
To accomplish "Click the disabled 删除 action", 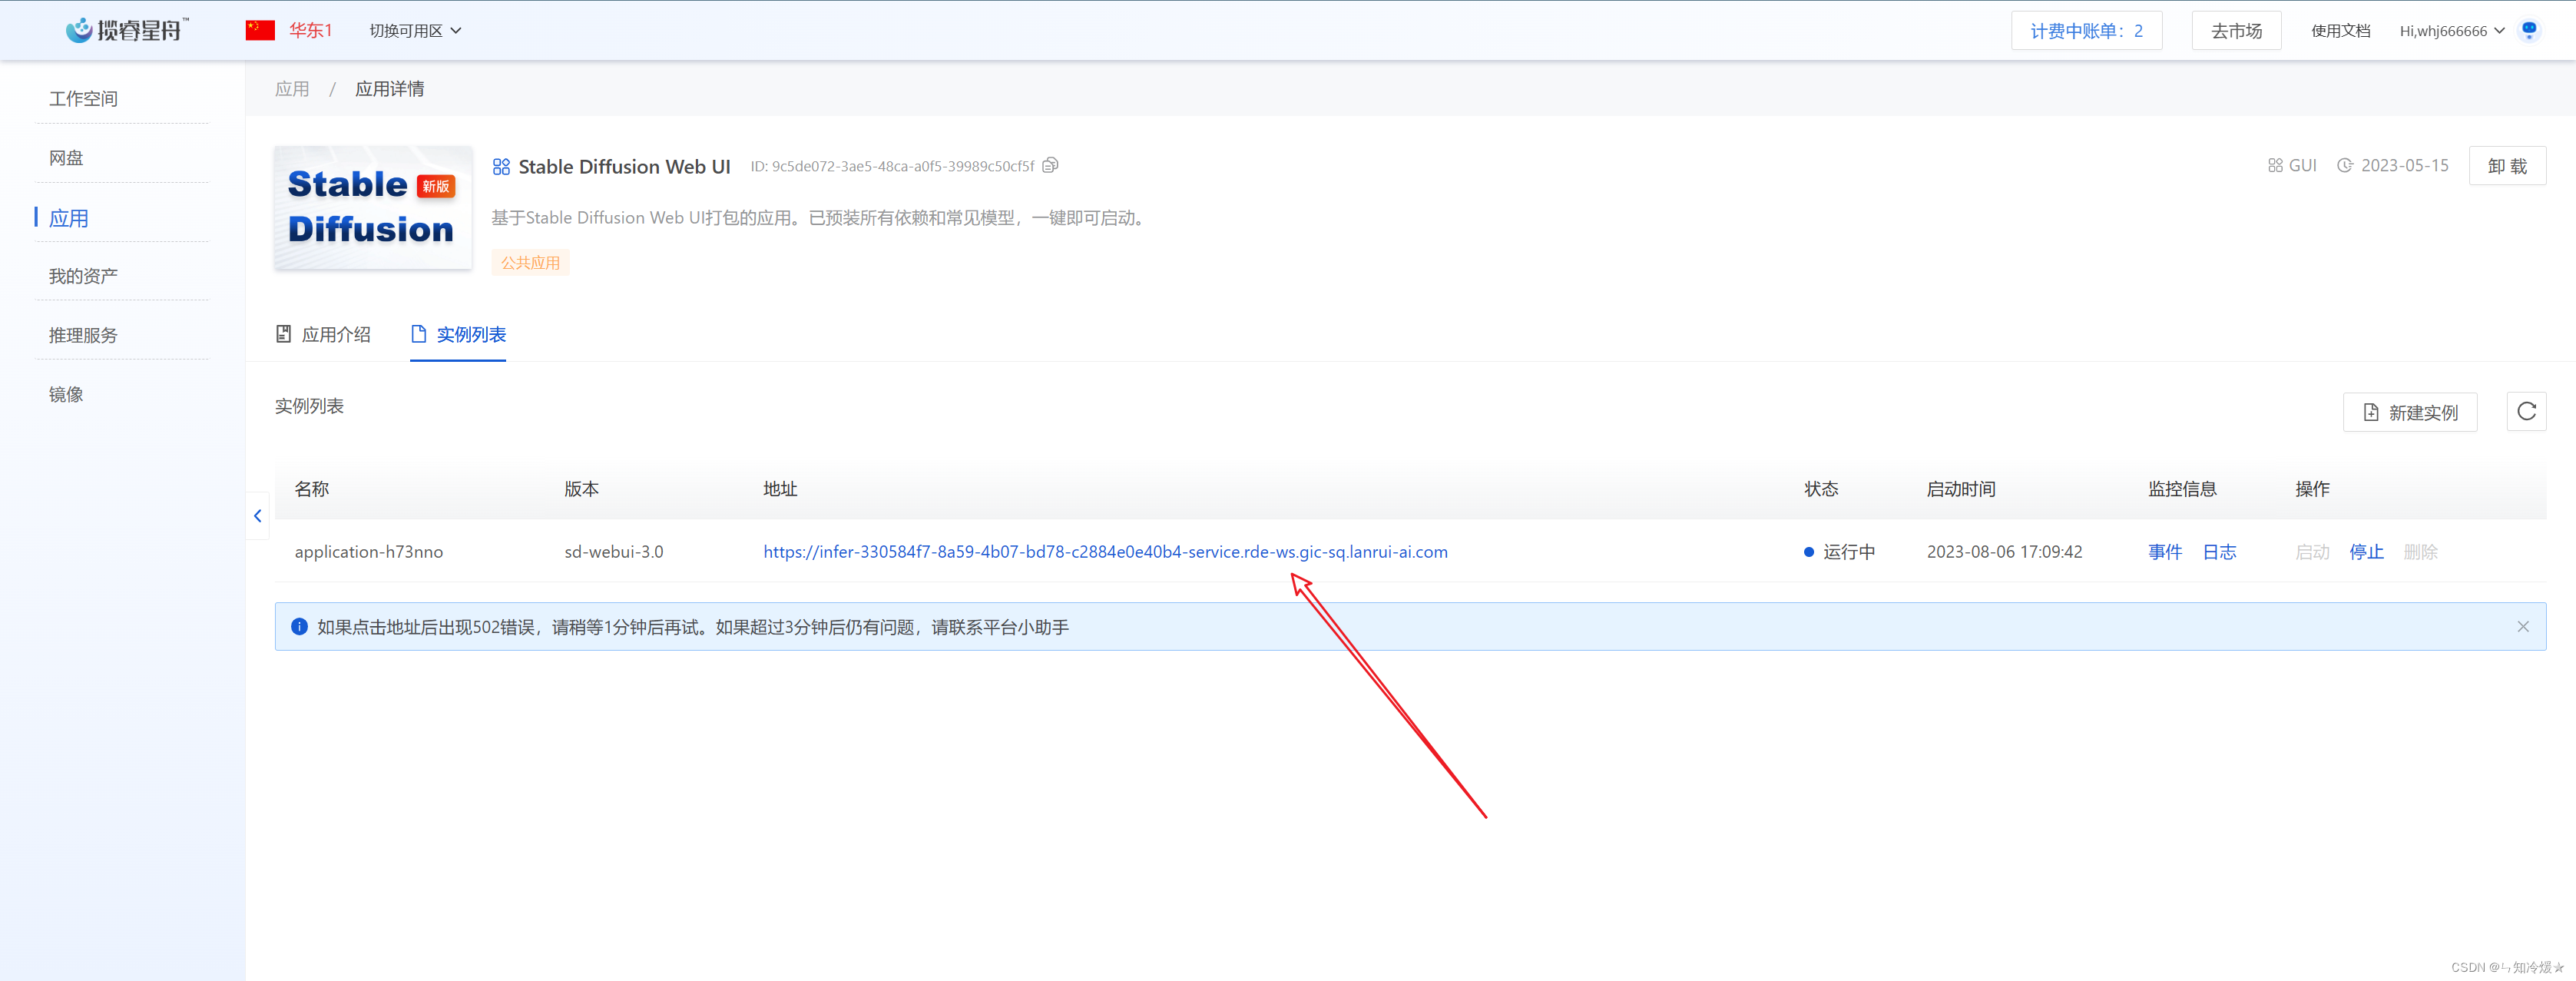I will (2420, 551).
